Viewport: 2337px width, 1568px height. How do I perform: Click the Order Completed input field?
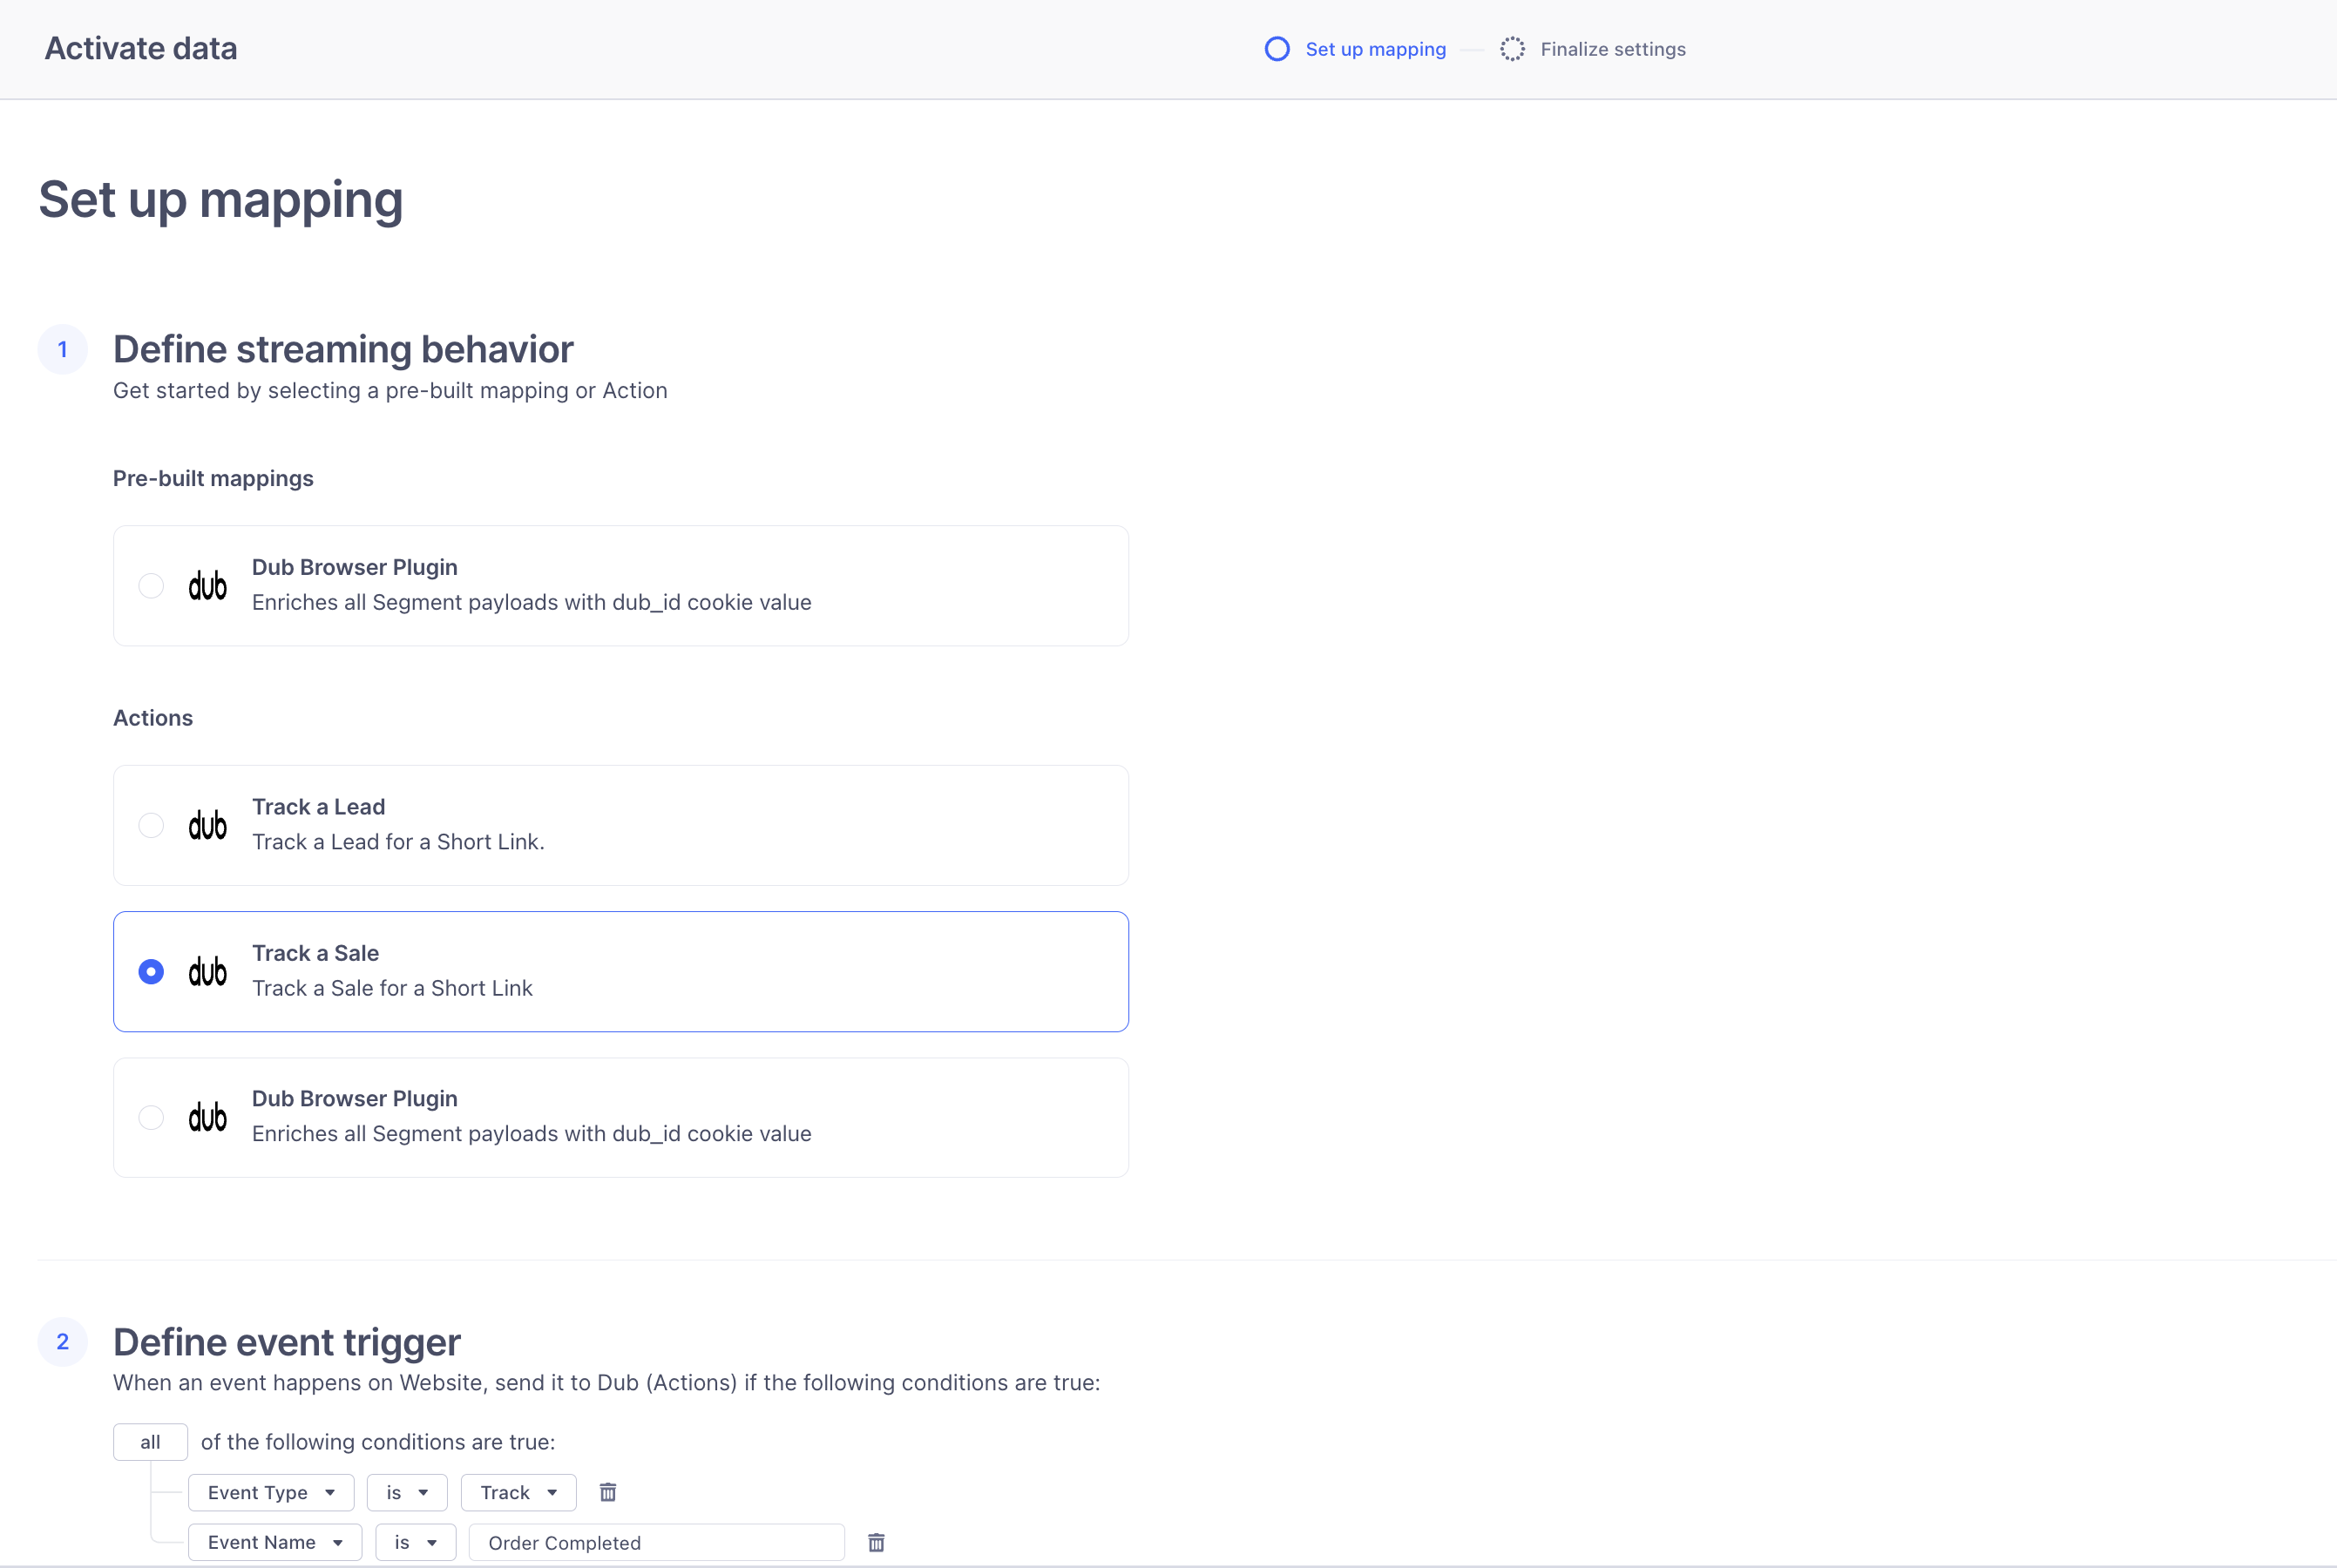(656, 1542)
